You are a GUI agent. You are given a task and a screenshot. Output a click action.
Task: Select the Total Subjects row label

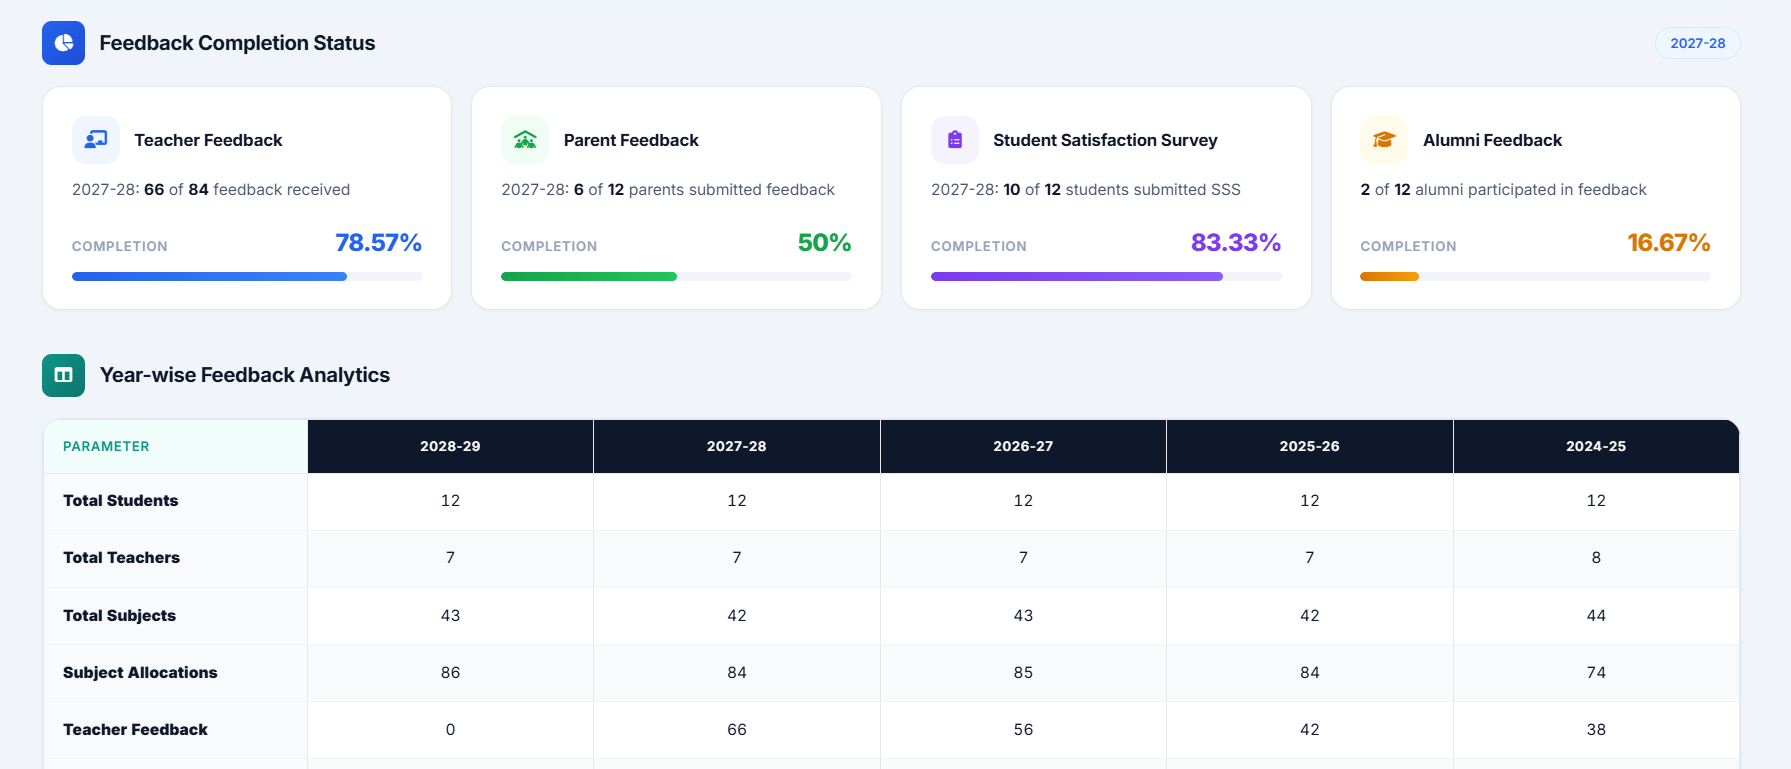pyautogui.click(x=120, y=616)
